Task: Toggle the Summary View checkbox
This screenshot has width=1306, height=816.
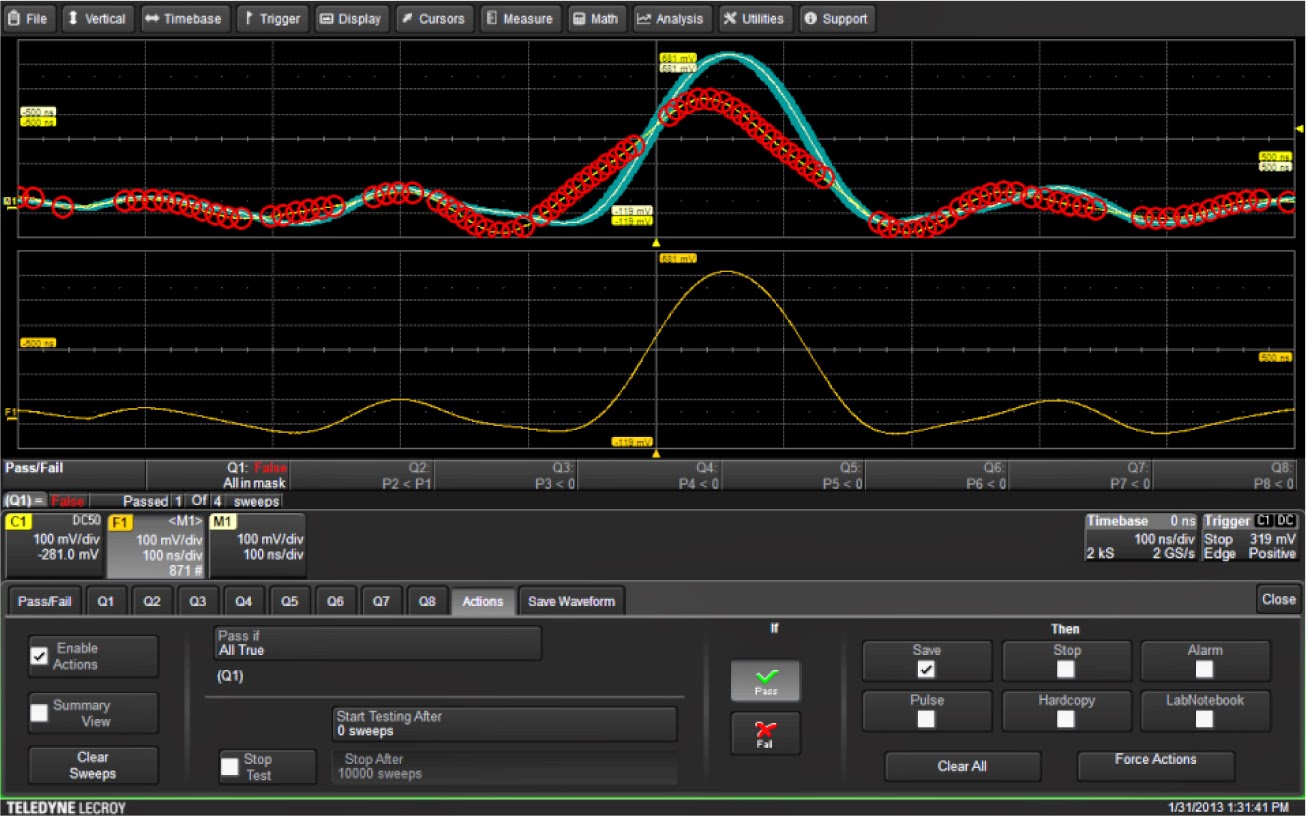Action: (x=41, y=712)
